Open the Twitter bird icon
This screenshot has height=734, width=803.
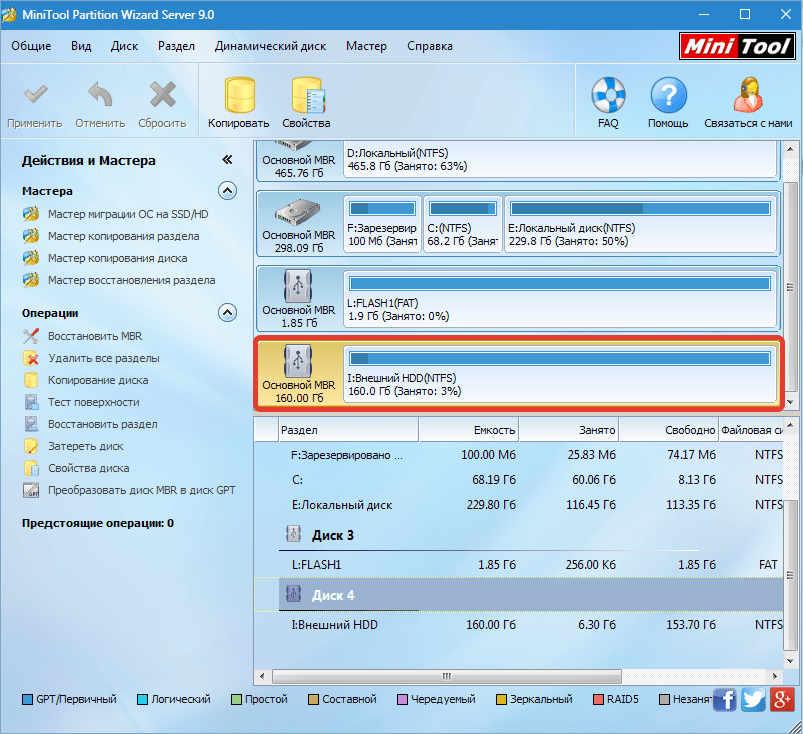pos(754,700)
